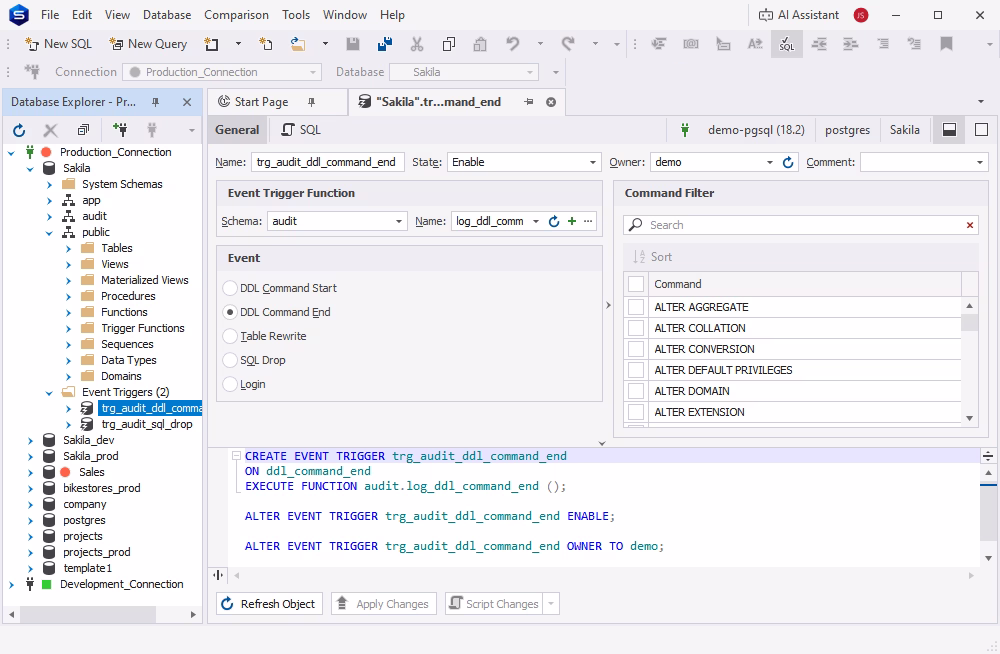Click the Save All icon
This screenshot has width=1000, height=654.
[385, 44]
